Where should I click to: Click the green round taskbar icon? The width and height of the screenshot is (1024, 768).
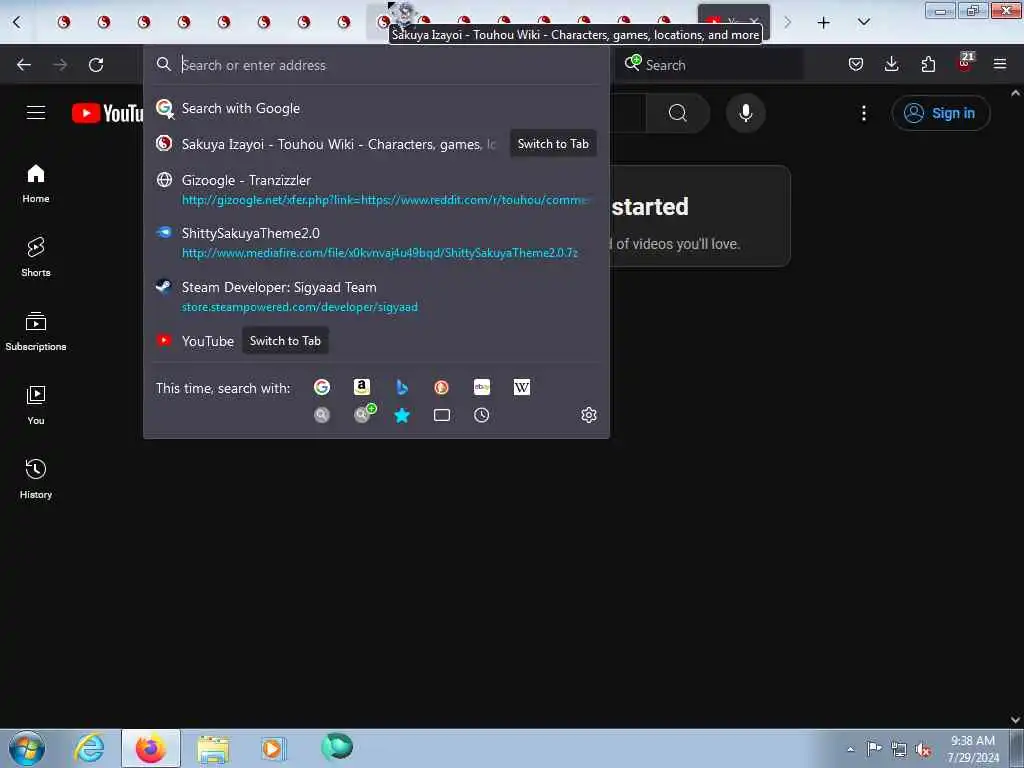click(x=337, y=747)
